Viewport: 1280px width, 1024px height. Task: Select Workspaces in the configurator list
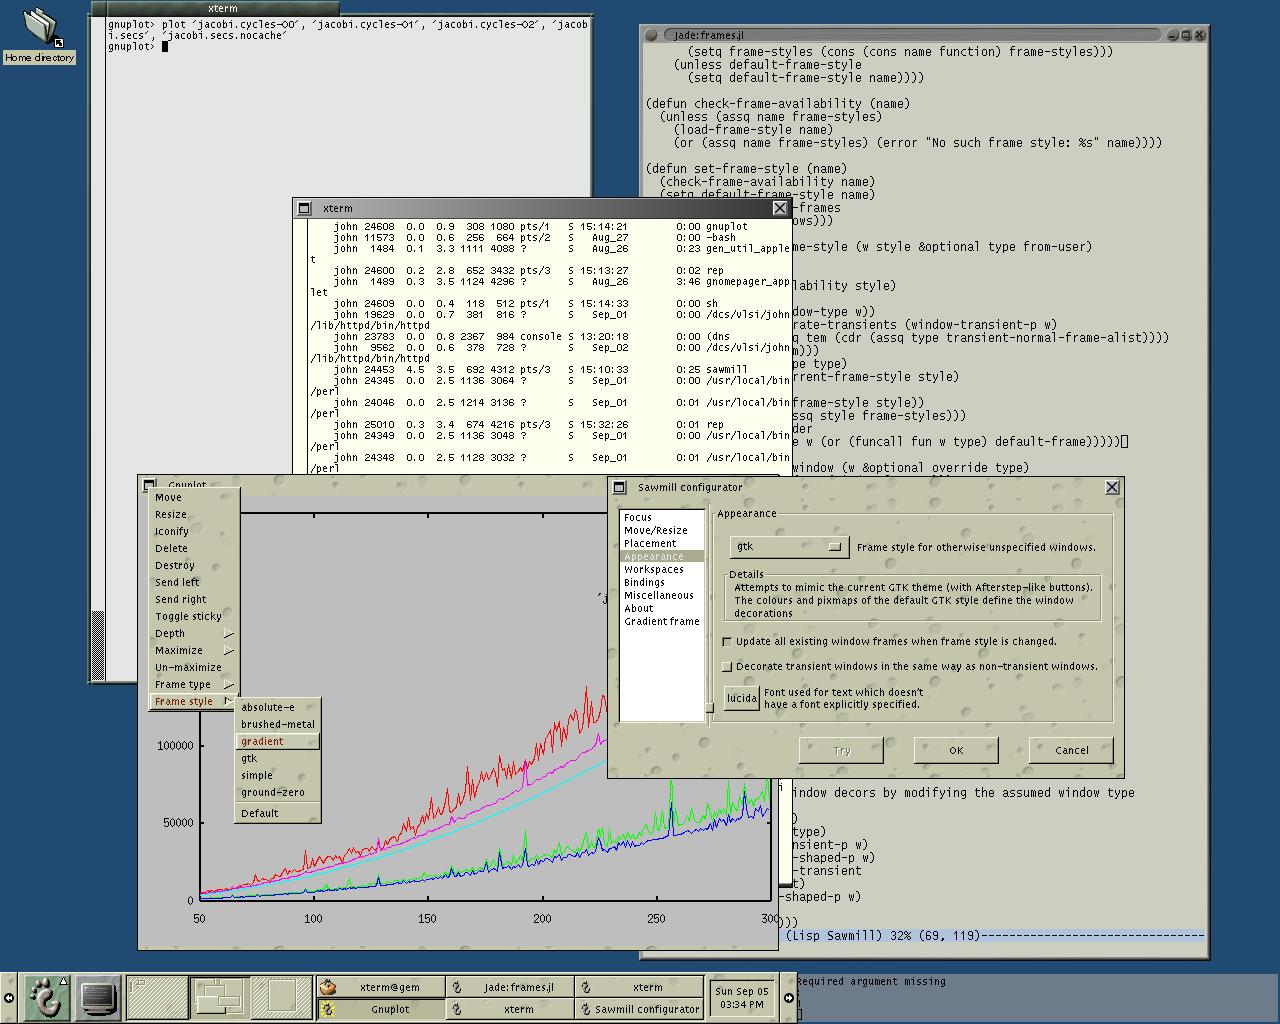coord(654,569)
